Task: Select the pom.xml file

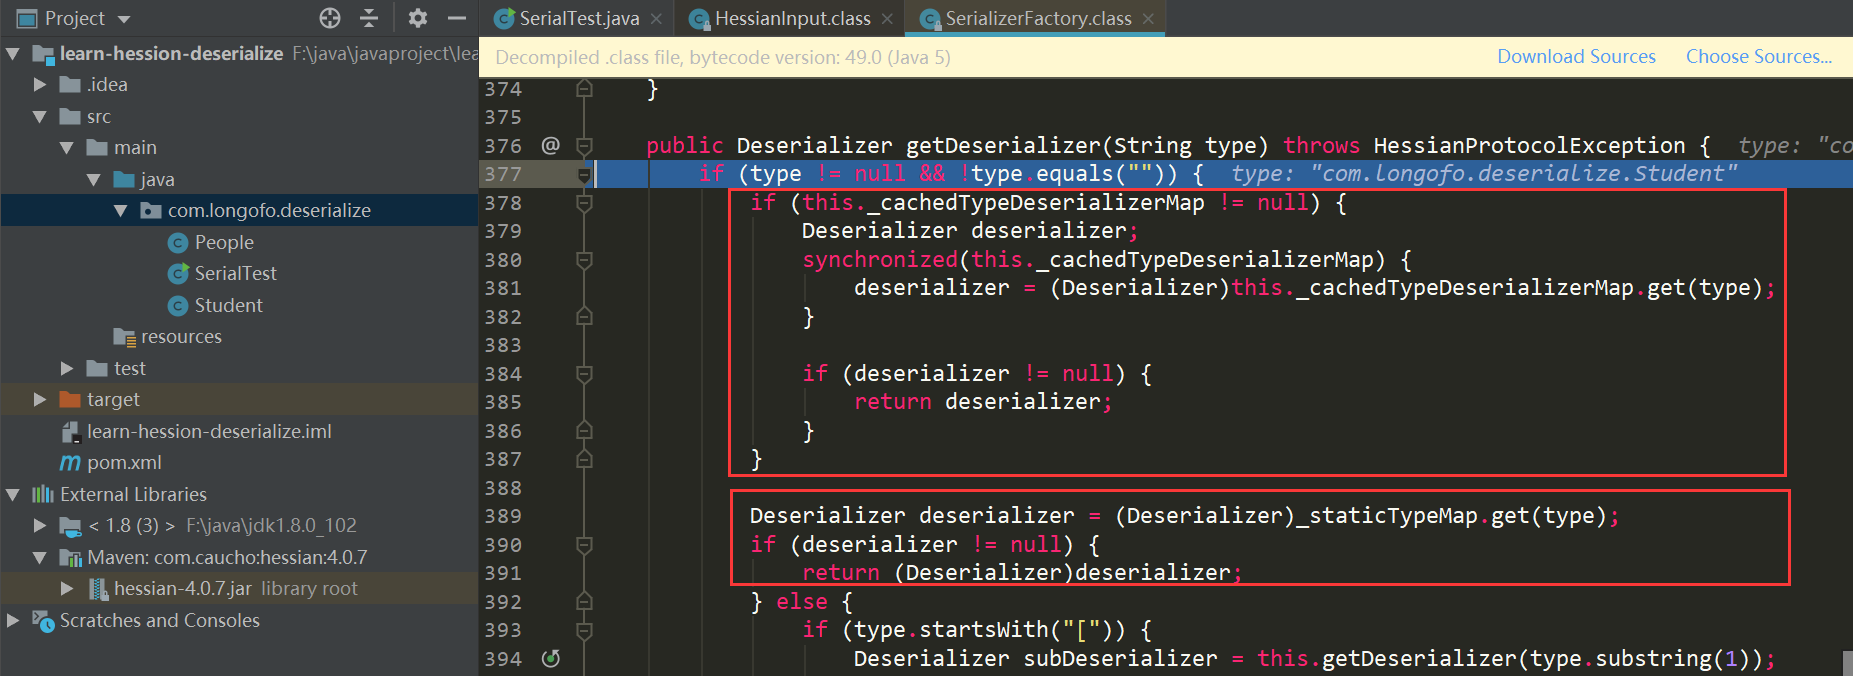Action: [124, 463]
